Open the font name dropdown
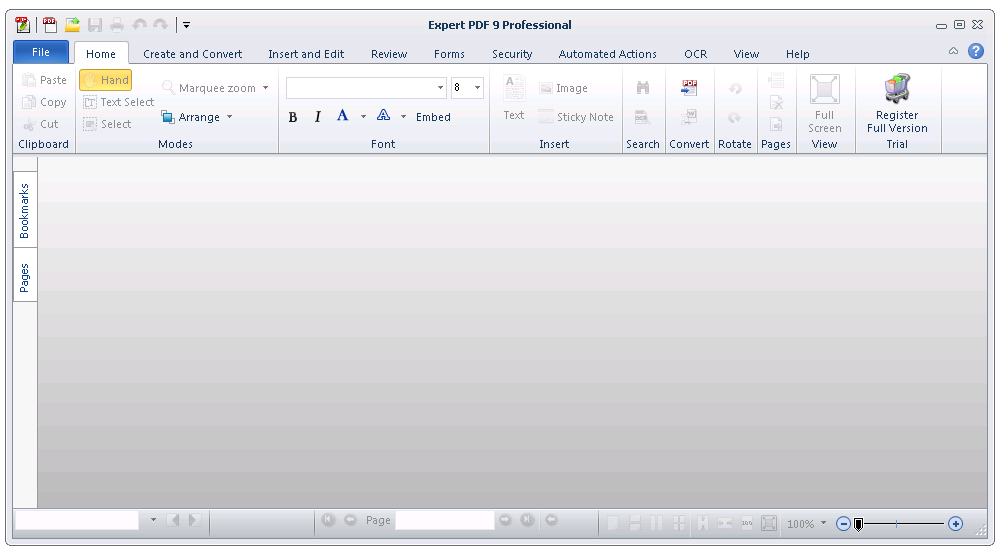1001x558 pixels. (440, 87)
